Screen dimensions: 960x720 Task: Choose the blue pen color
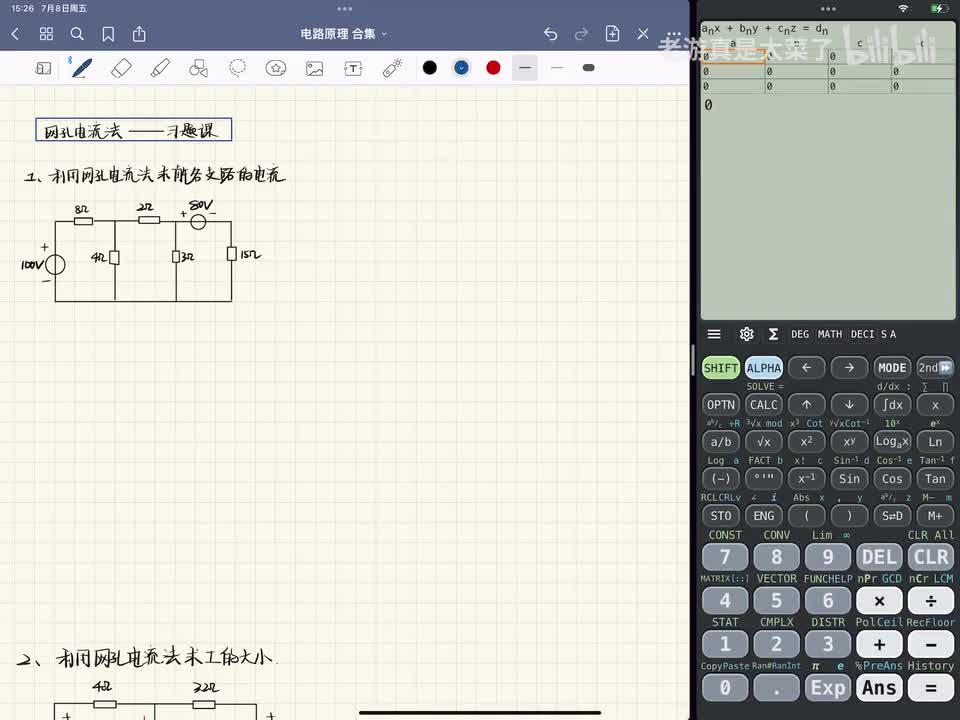pos(462,68)
